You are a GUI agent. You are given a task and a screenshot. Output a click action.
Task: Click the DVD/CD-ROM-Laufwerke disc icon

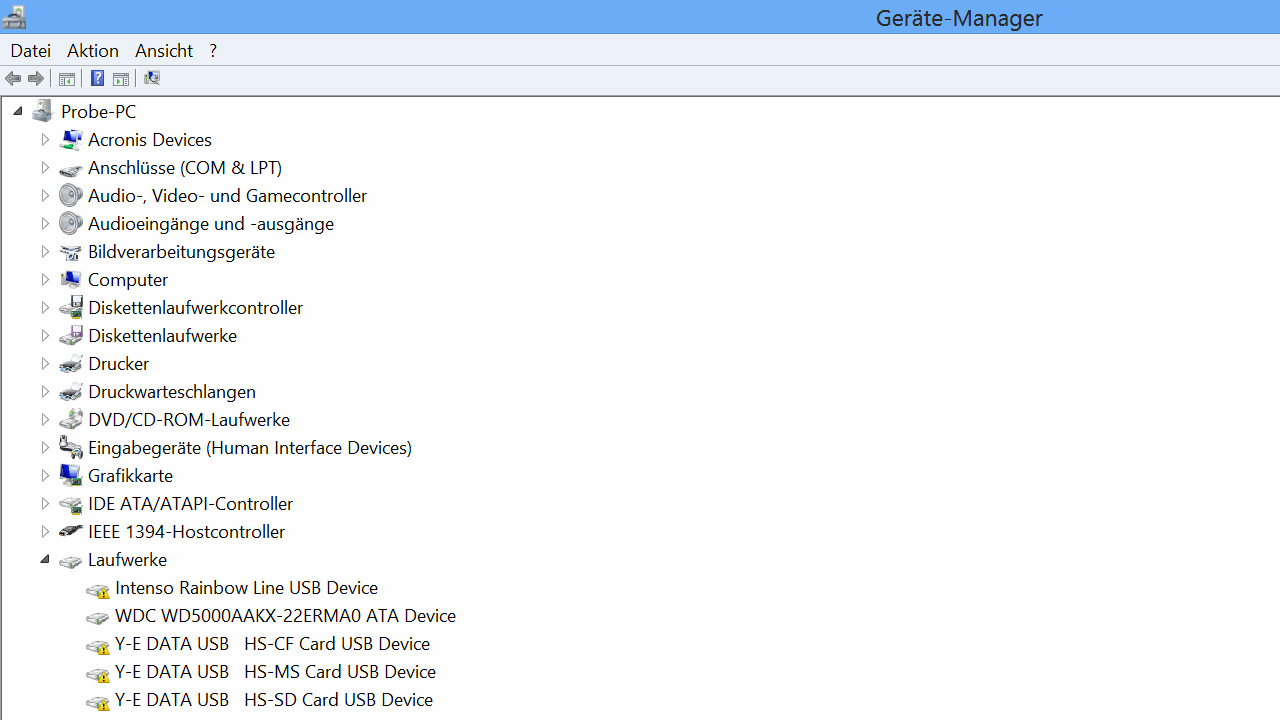point(70,419)
